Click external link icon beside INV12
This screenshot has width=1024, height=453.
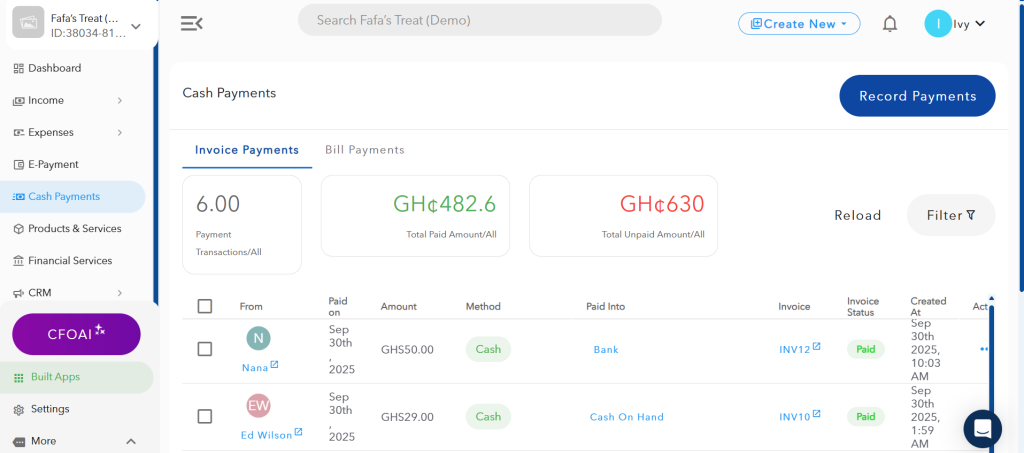point(816,346)
